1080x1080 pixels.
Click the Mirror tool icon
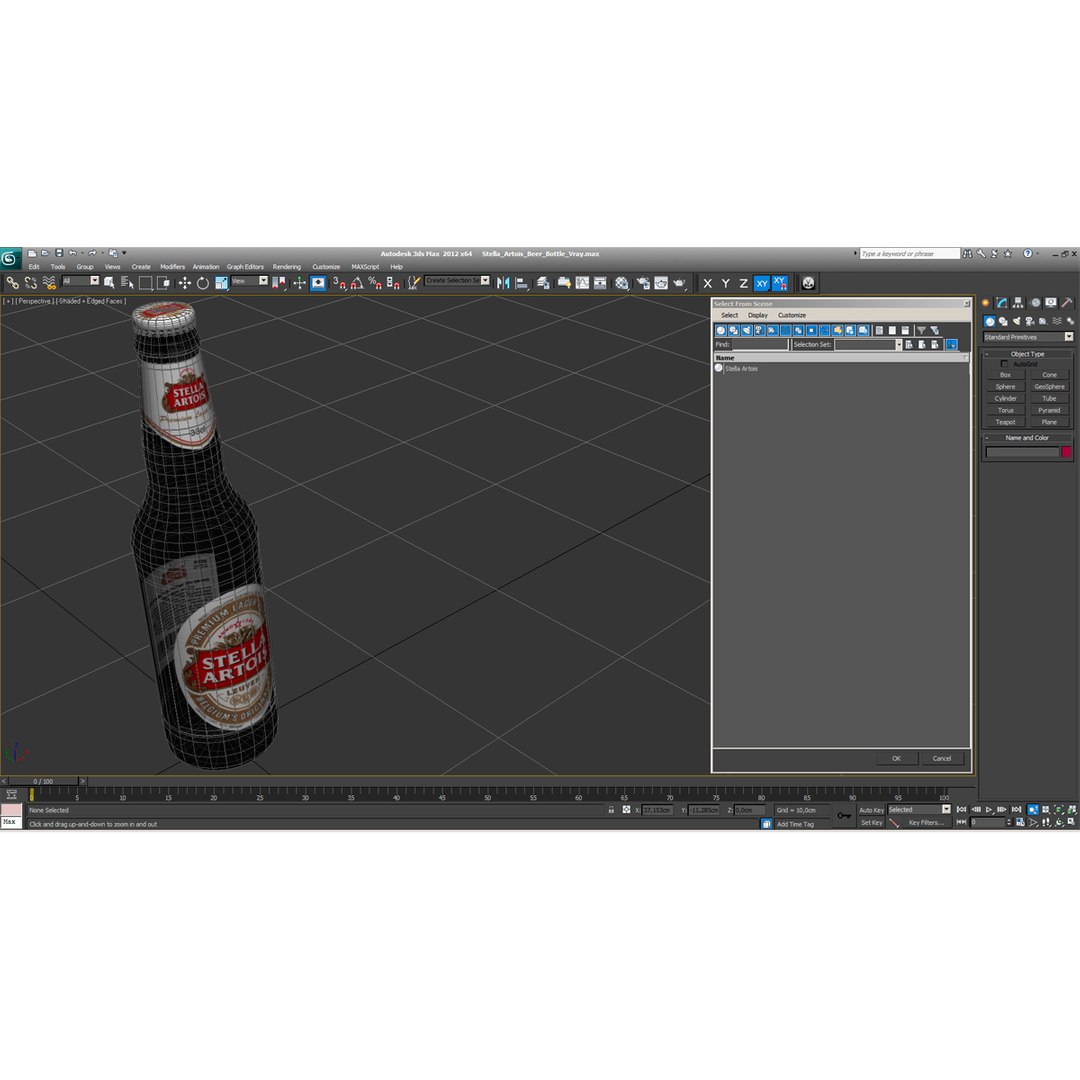(503, 283)
